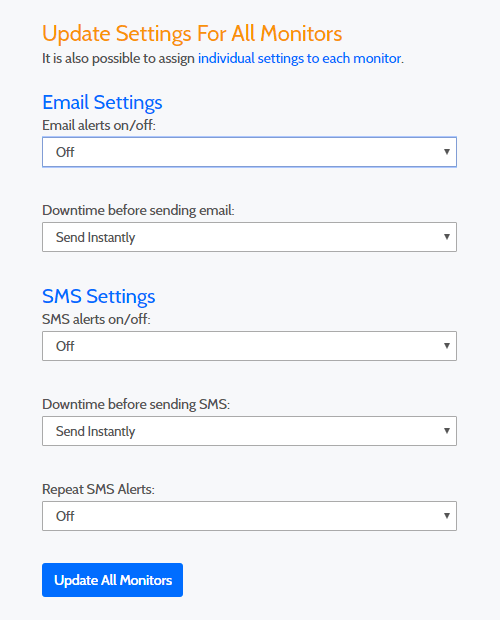Click the SMS Settings heading
Image resolution: width=500 pixels, height=620 pixels.
[x=99, y=297]
